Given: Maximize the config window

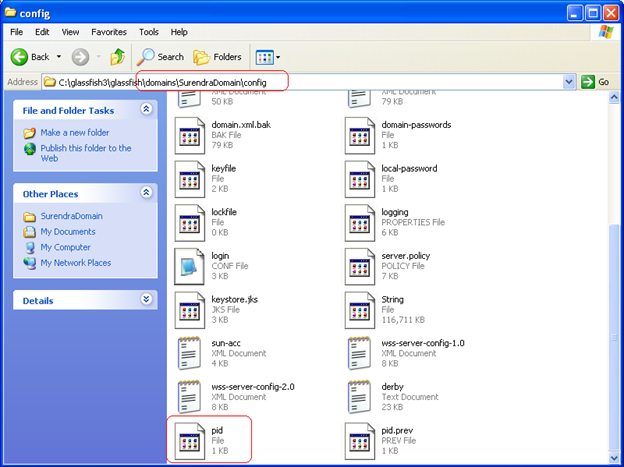Looking at the screenshot, I should (x=593, y=14).
